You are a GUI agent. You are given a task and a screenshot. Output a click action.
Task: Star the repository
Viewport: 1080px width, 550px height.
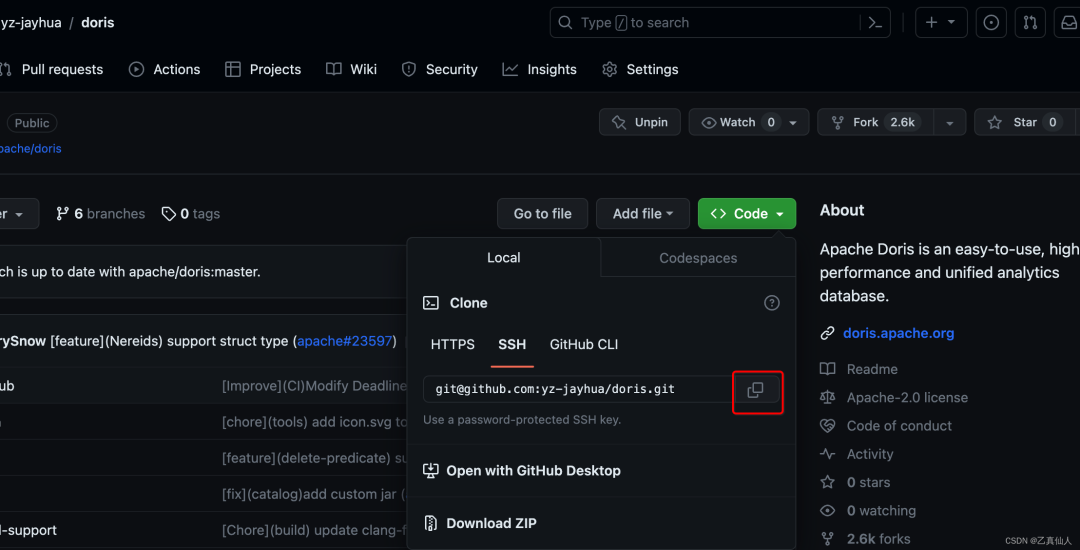pyautogui.click(x=1024, y=123)
